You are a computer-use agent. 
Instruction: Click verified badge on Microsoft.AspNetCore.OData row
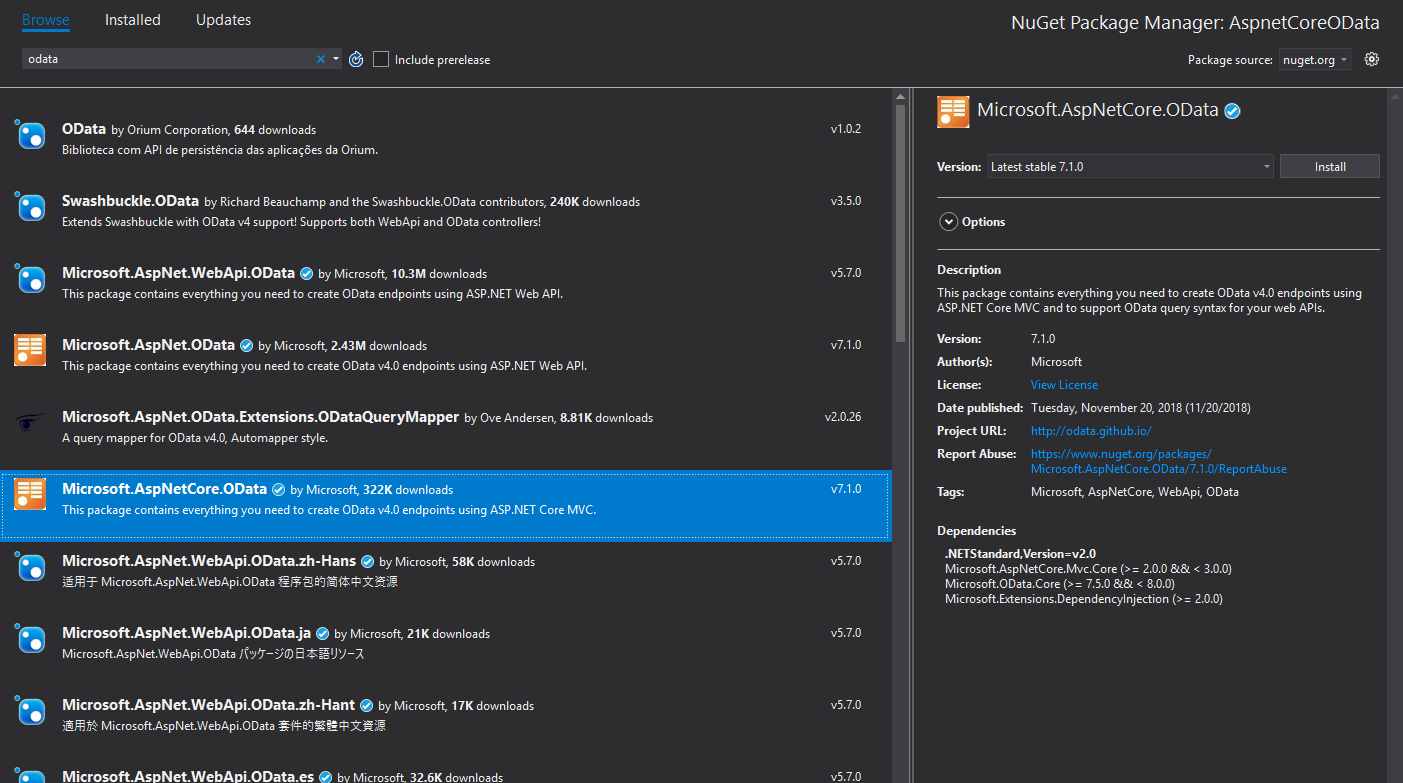pos(278,490)
